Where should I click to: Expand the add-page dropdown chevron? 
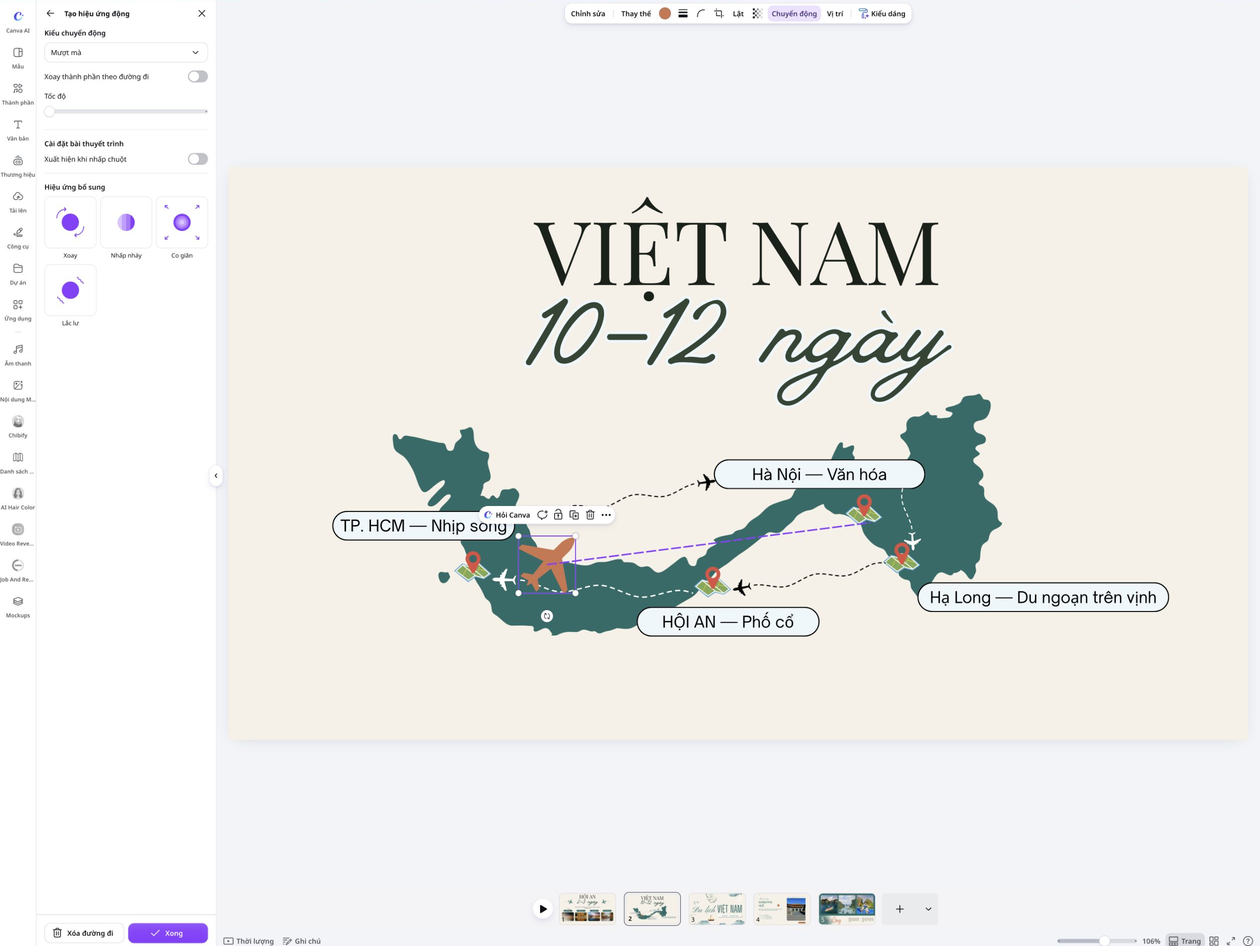coord(928,909)
